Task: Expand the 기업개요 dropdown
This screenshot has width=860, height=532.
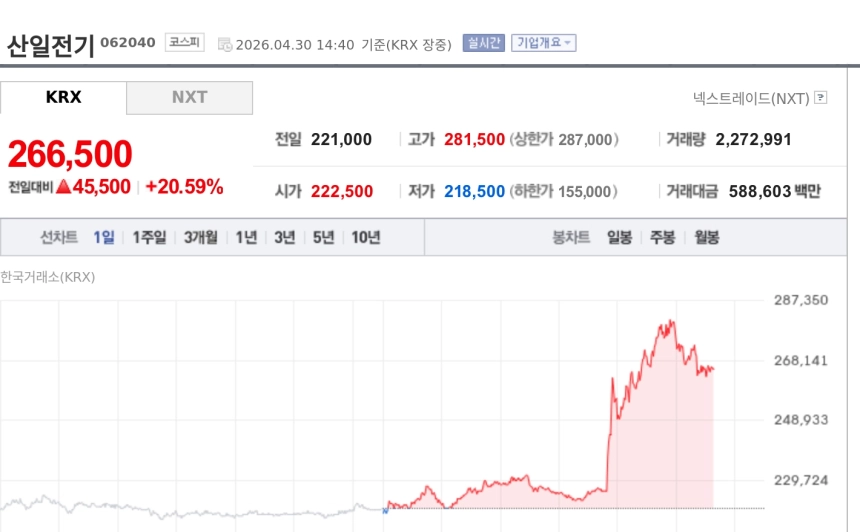Action: click(x=543, y=43)
